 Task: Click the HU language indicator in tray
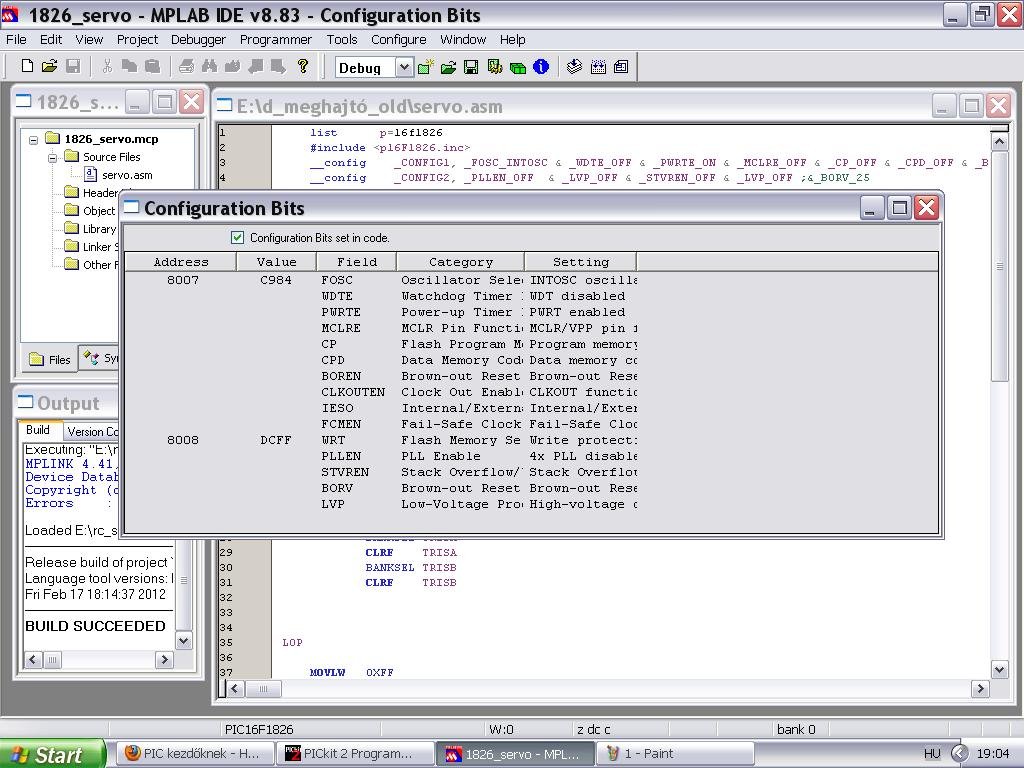(932, 754)
